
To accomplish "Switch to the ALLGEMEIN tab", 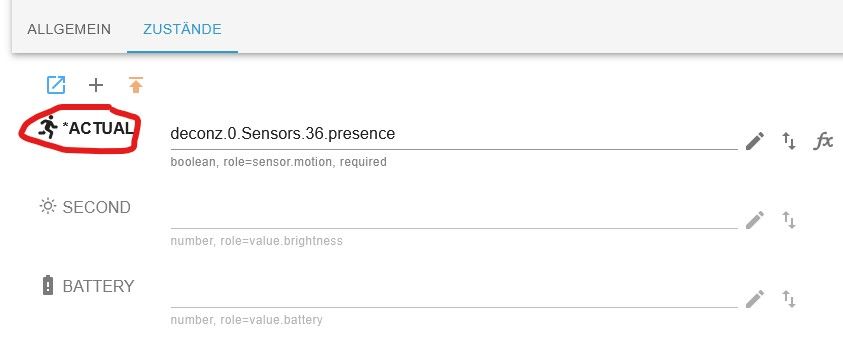I will pyautogui.click(x=69, y=29).
